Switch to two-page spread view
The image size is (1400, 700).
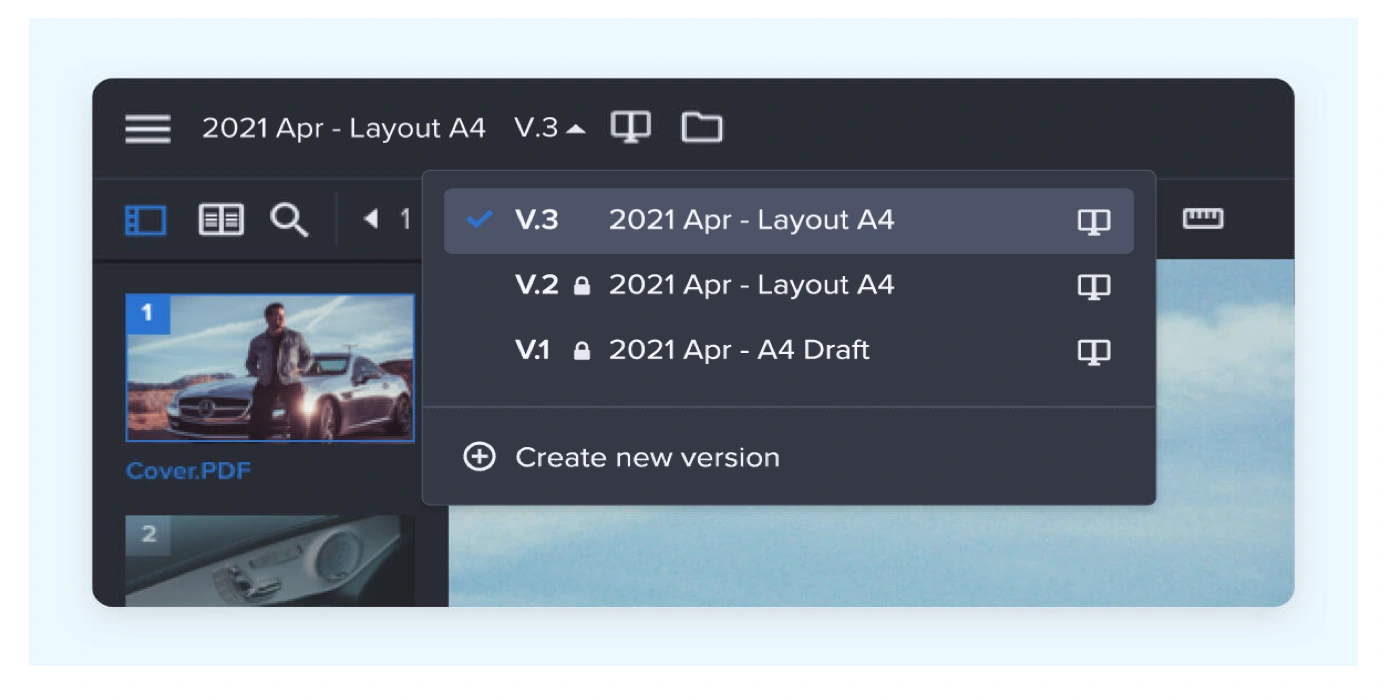[220, 220]
